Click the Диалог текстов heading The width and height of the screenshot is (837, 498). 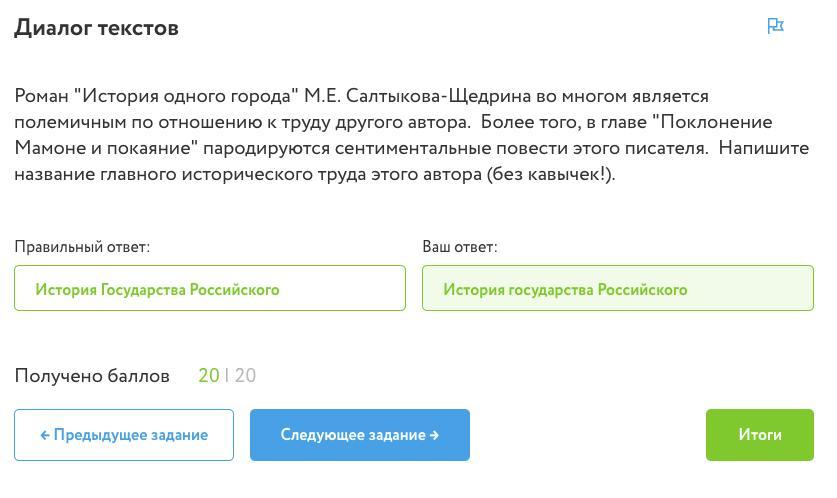click(x=96, y=28)
